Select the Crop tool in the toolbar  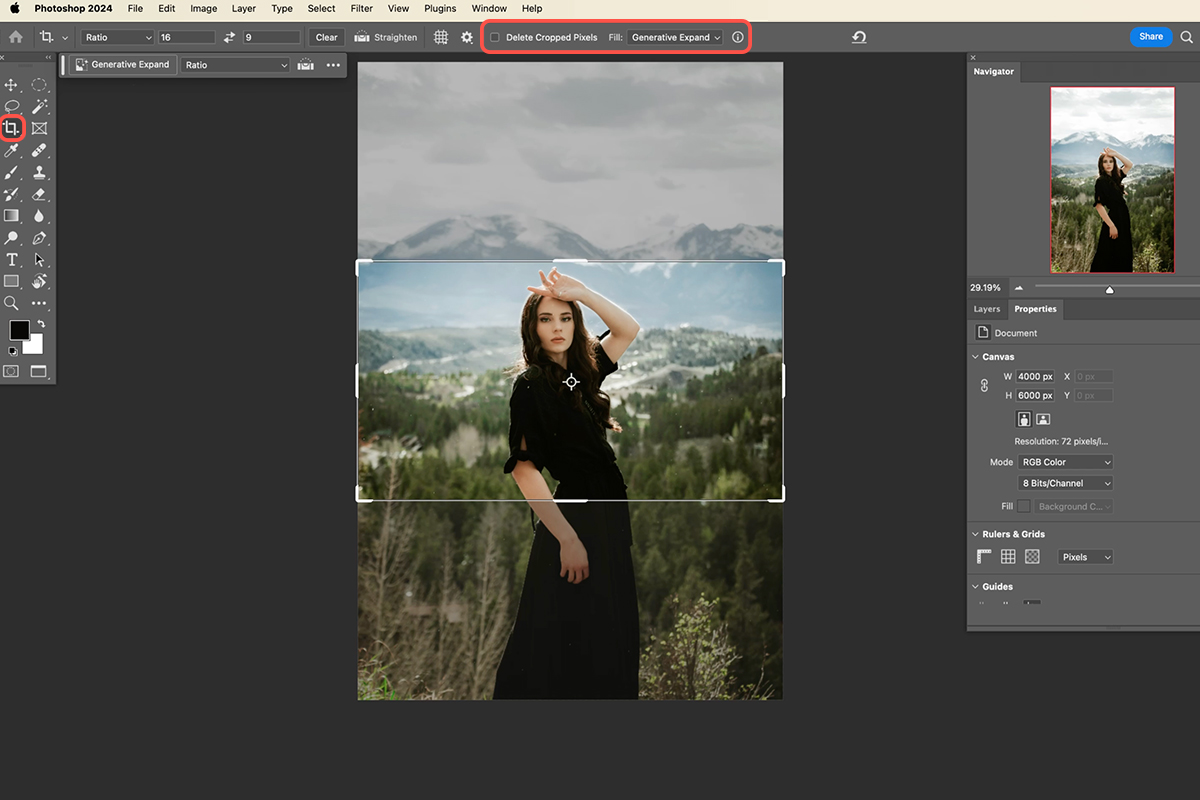(x=12, y=128)
